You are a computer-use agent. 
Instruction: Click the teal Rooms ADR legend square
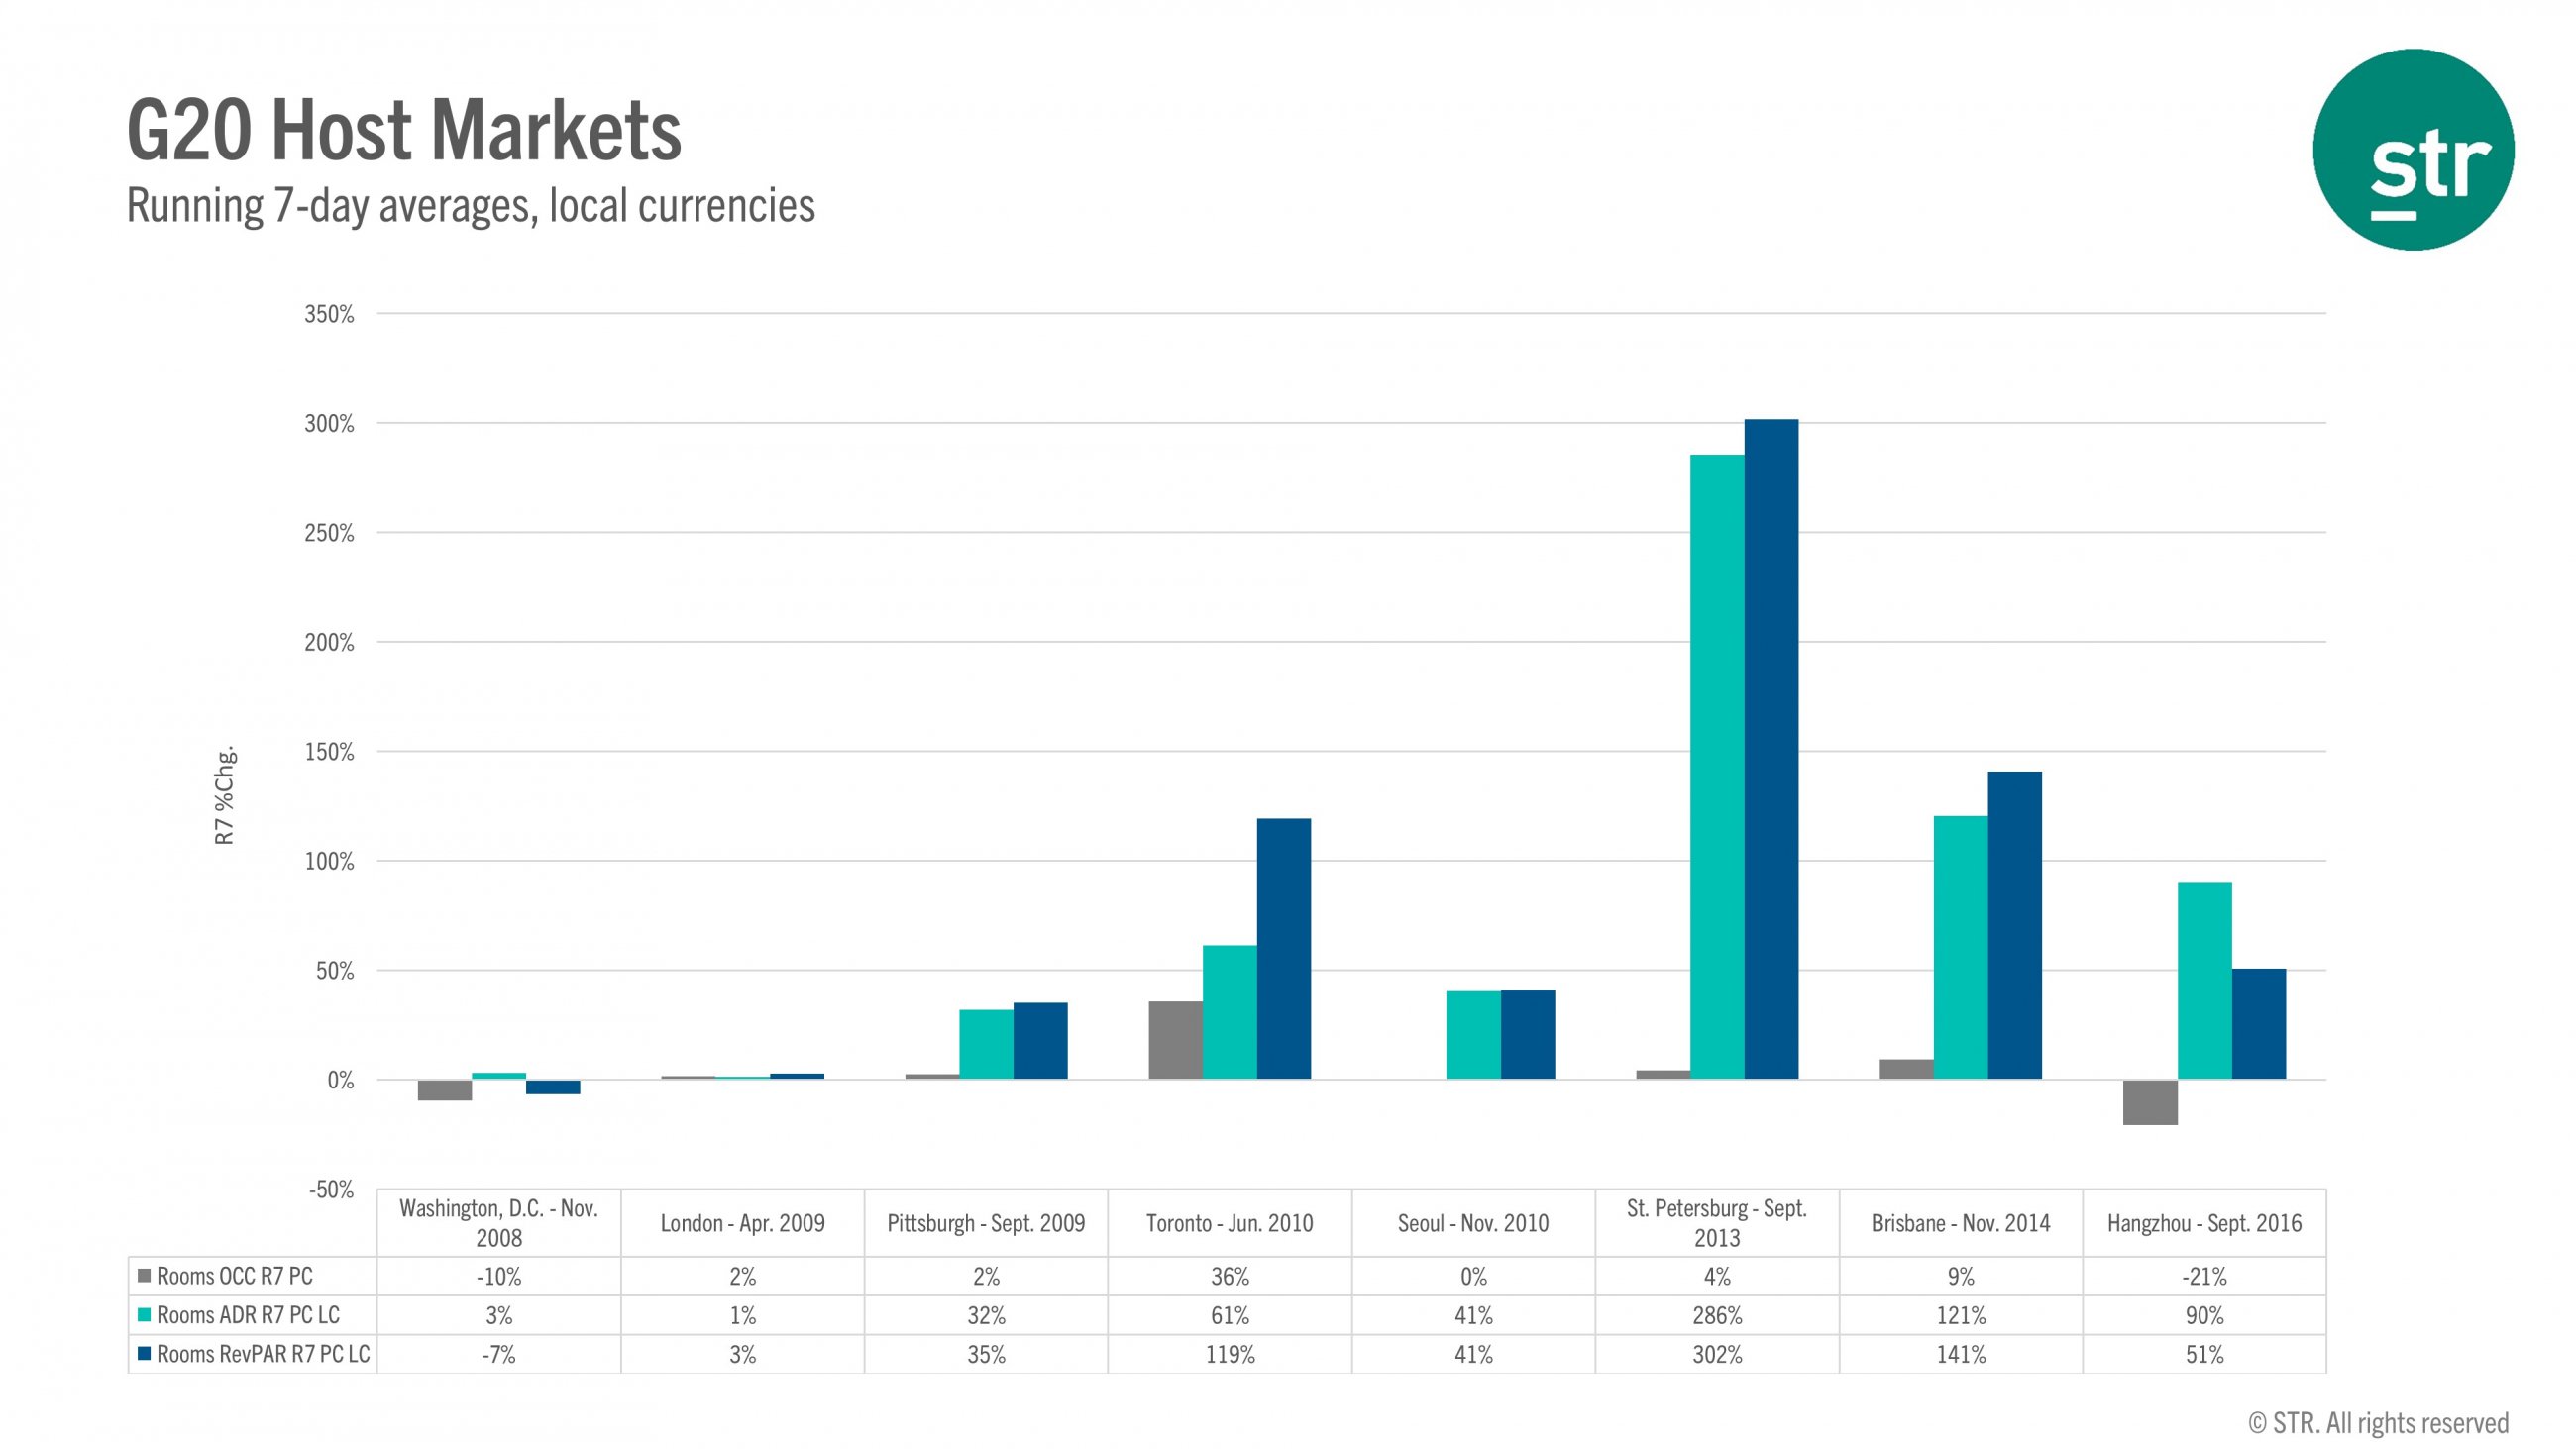(144, 1315)
